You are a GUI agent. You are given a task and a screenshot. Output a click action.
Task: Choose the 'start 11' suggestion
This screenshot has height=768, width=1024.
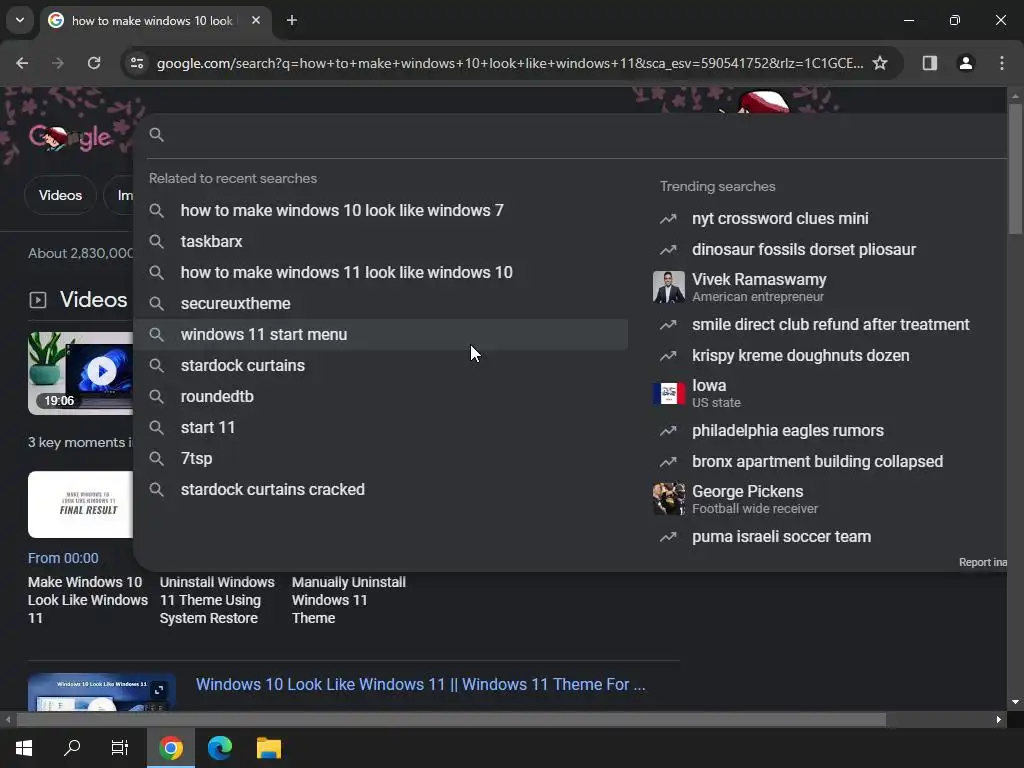point(381,428)
